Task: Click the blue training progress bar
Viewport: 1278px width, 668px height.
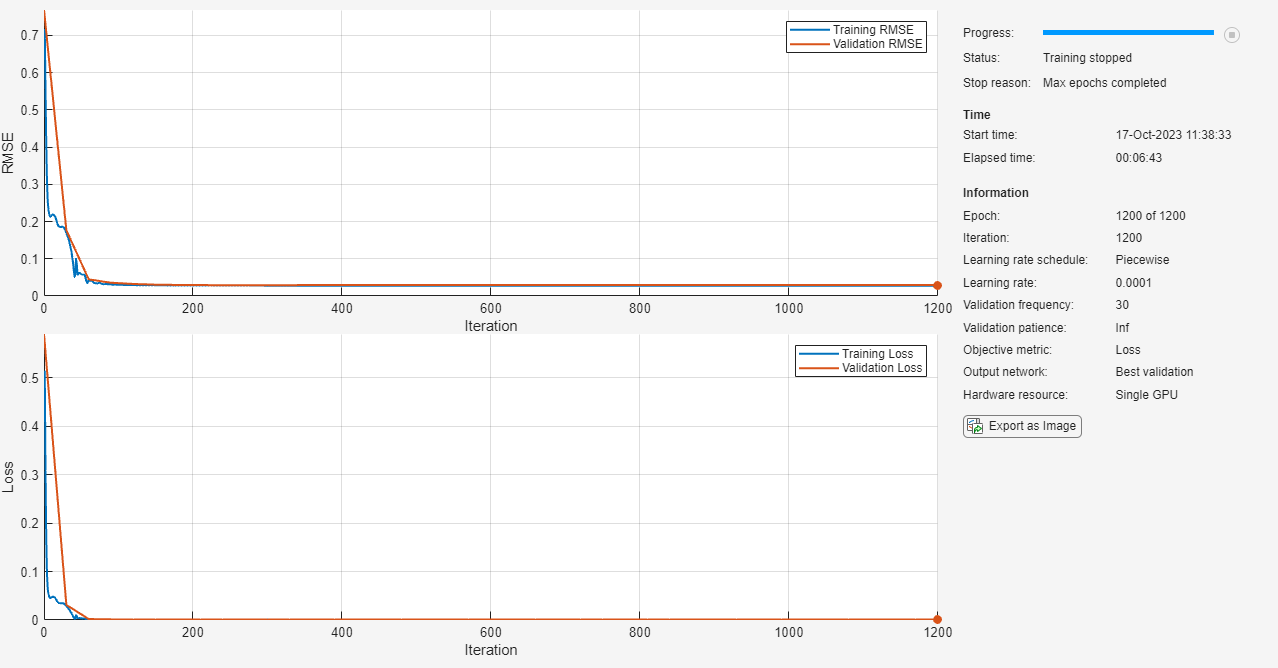Action: click(1128, 33)
